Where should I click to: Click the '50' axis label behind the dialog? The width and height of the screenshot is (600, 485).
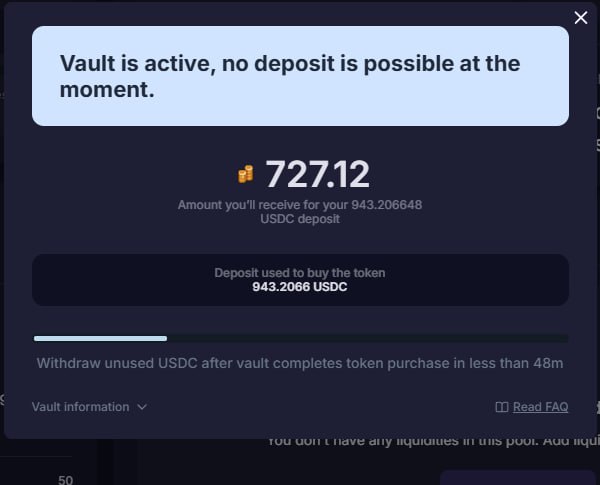[65, 480]
